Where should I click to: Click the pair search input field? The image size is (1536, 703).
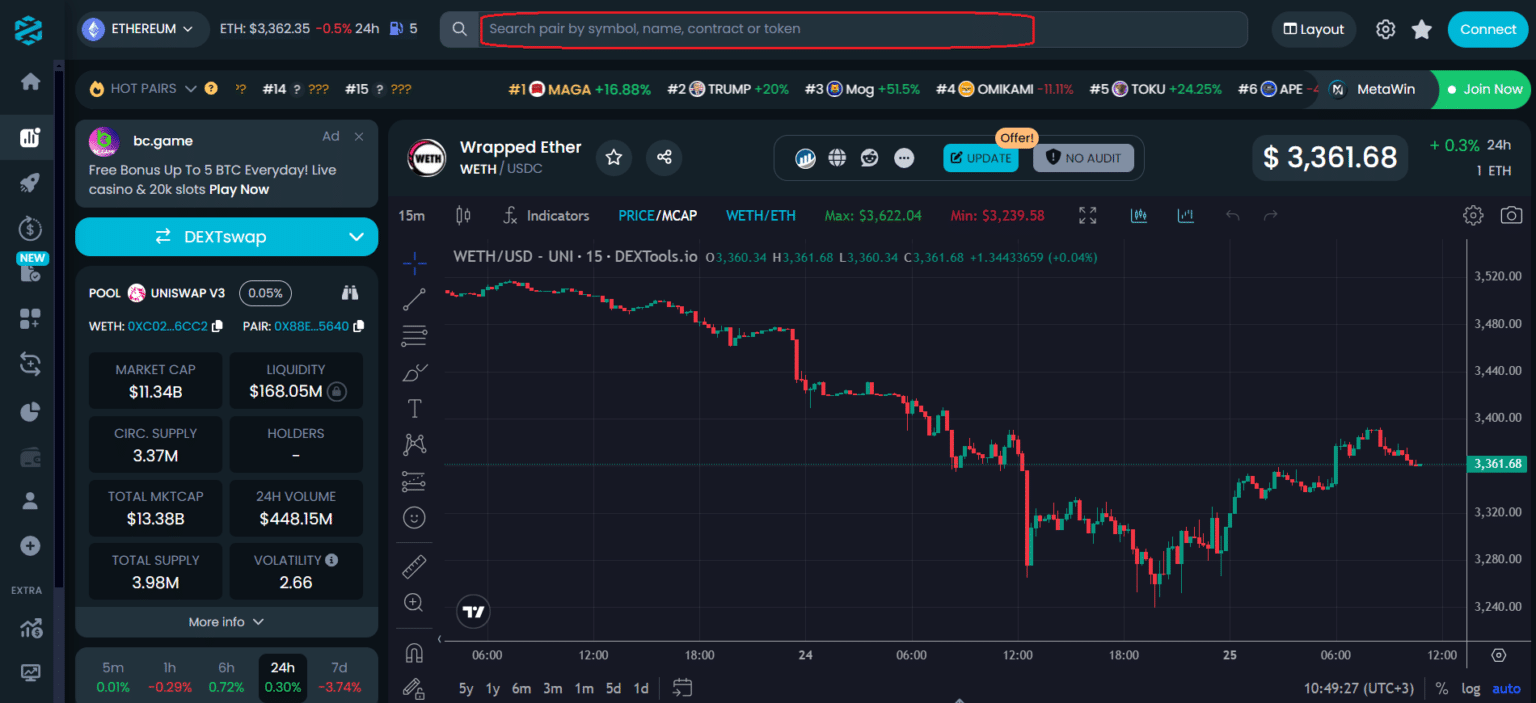757,29
